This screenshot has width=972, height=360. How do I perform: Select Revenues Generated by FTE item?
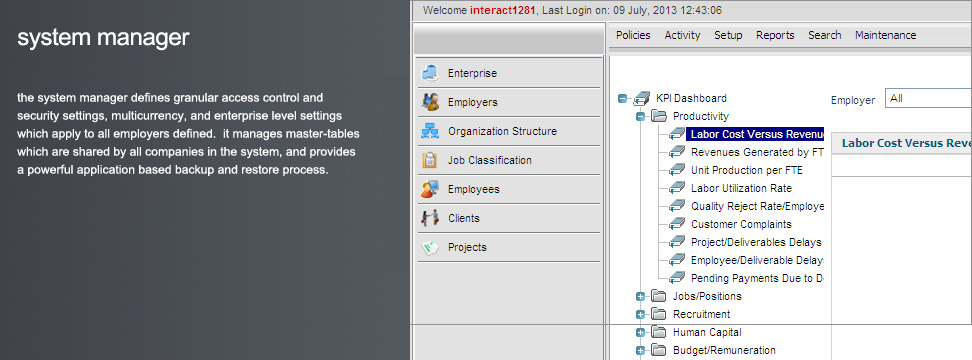[757, 152]
